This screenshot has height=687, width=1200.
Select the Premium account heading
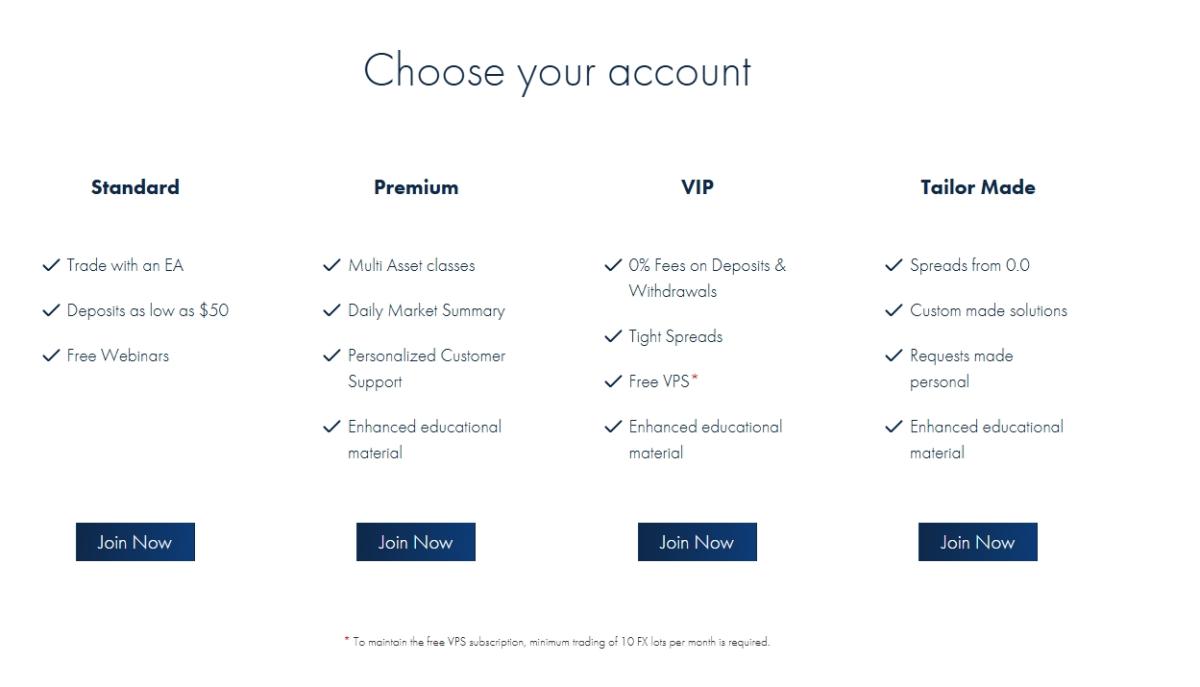pos(416,187)
